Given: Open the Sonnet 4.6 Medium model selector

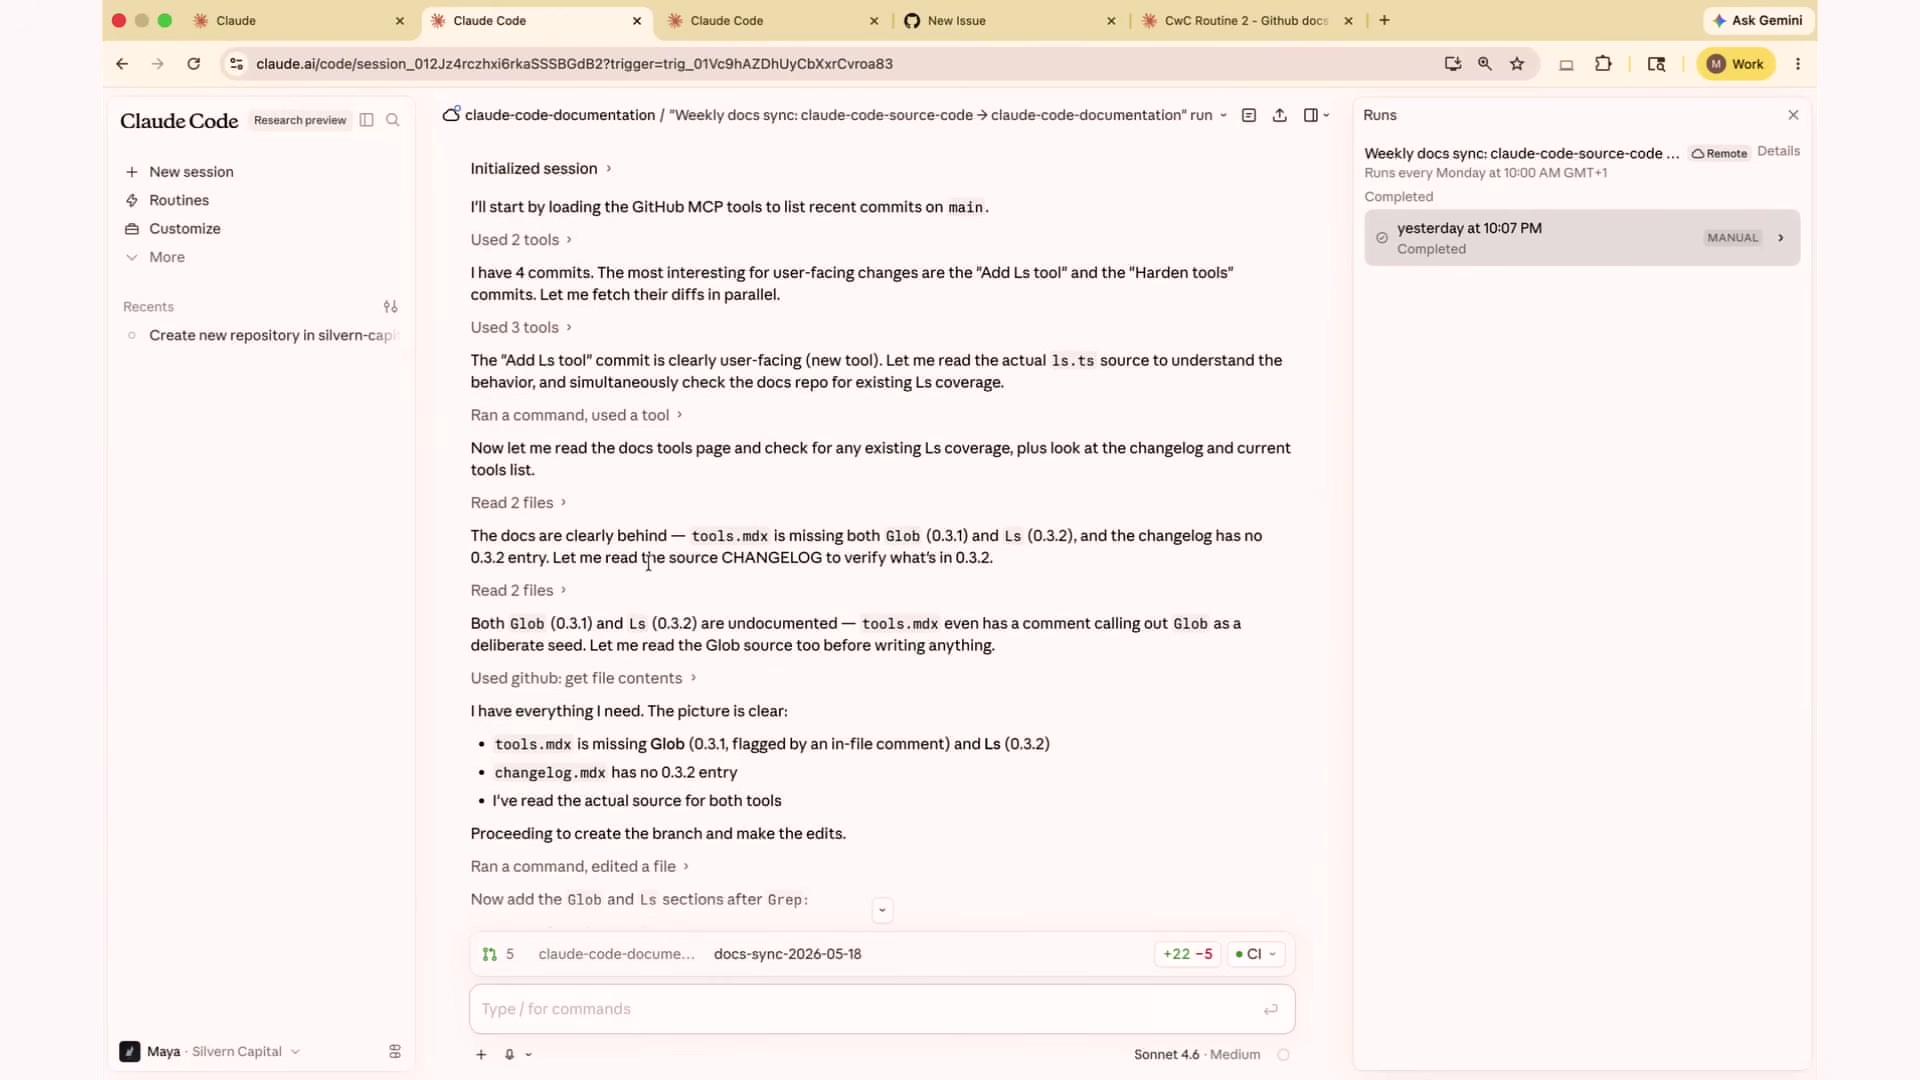Looking at the screenshot, I should coord(1197,1055).
